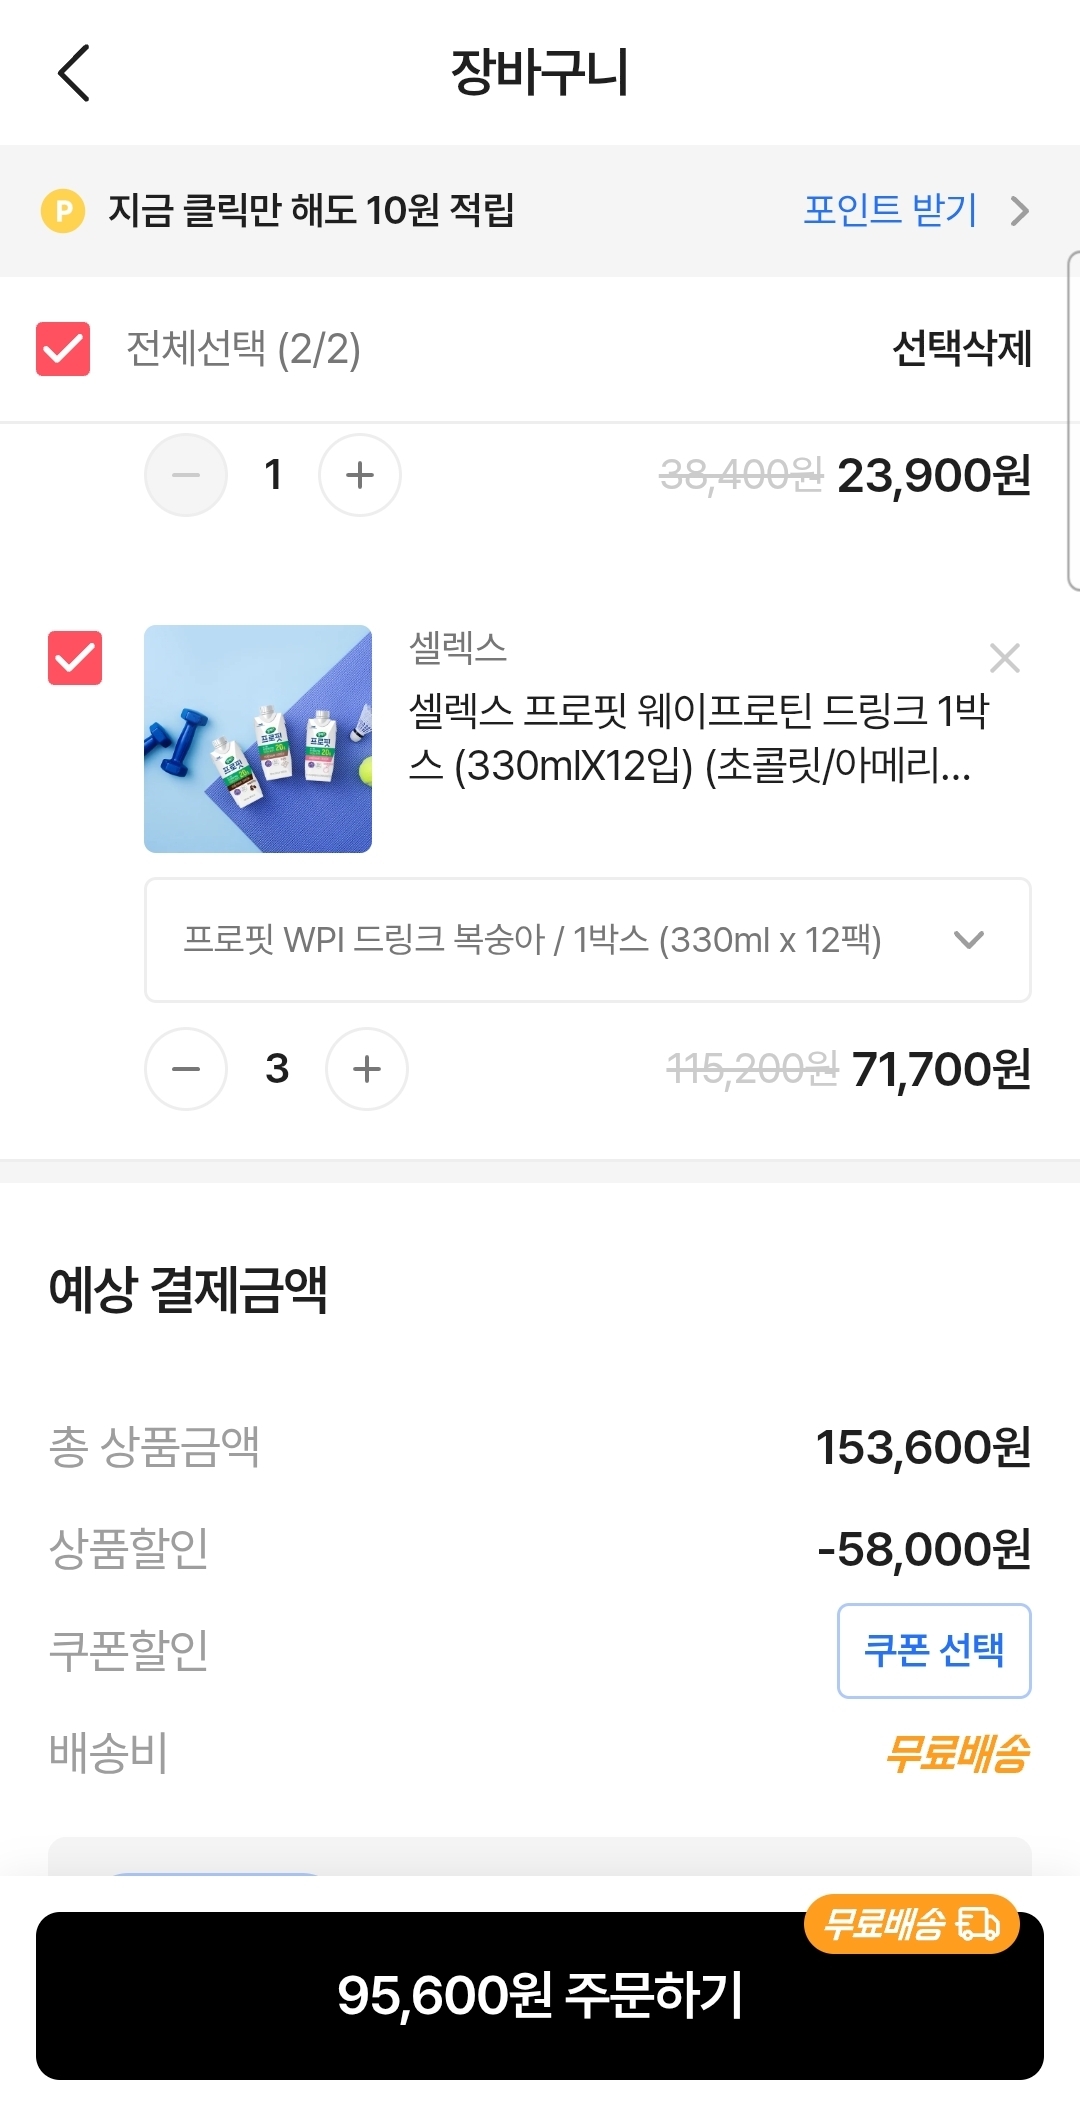
Task: Tap 포인트 받기 link
Action: (890, 210)
